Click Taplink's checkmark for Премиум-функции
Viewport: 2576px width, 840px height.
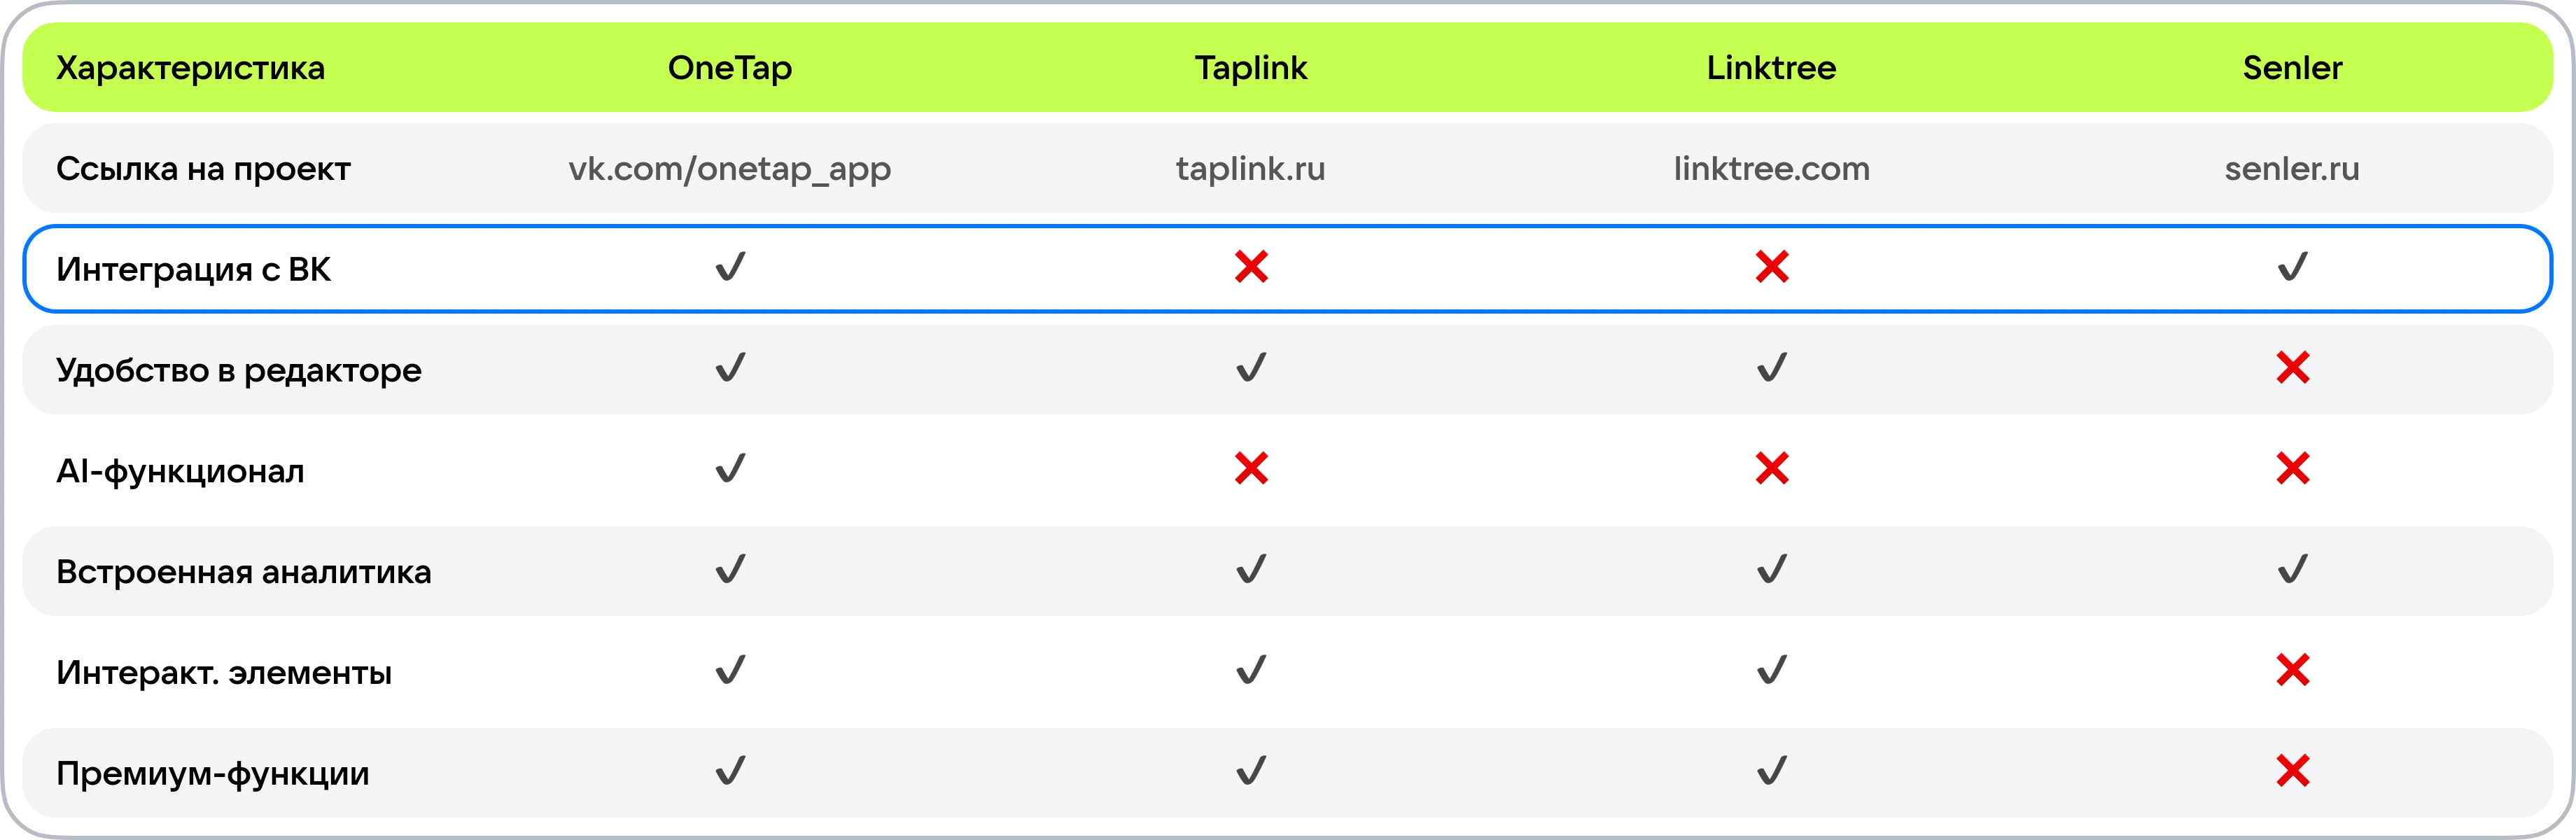pyautogui.click(x=1251, y=771)
